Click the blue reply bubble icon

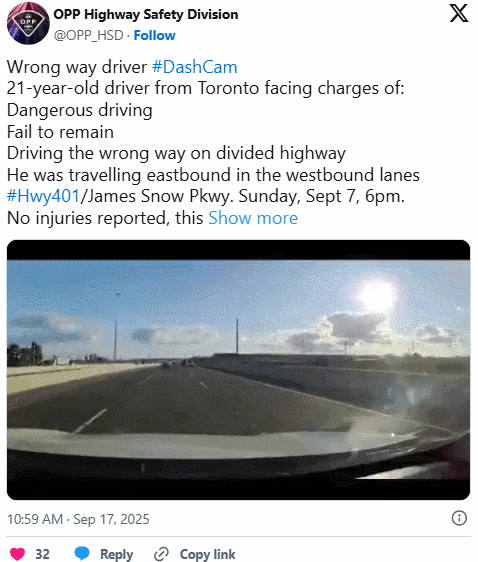tap(82, 553)
